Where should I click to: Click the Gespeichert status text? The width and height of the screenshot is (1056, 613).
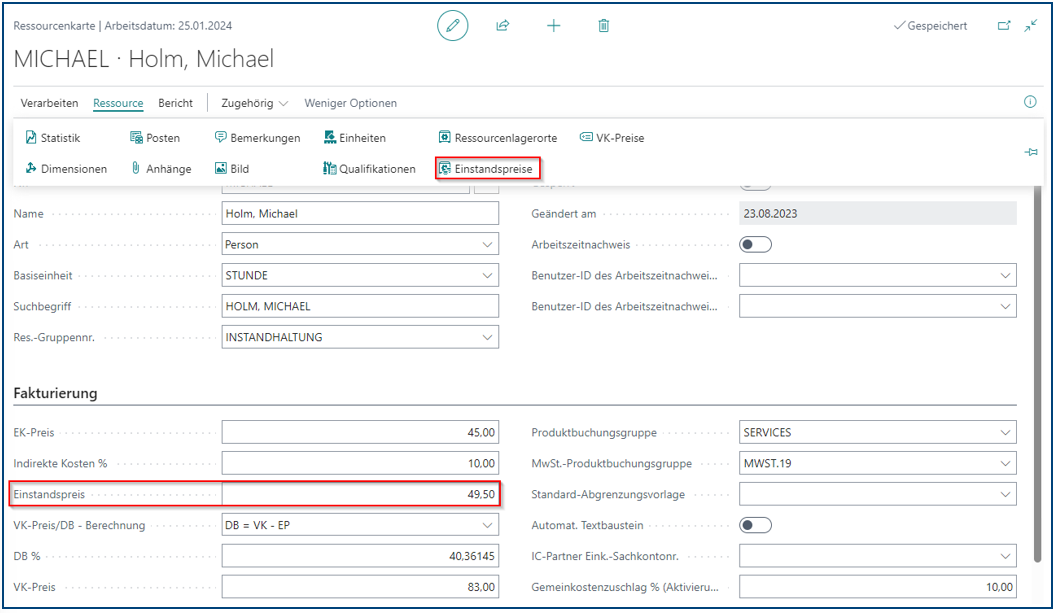[930, 26]
